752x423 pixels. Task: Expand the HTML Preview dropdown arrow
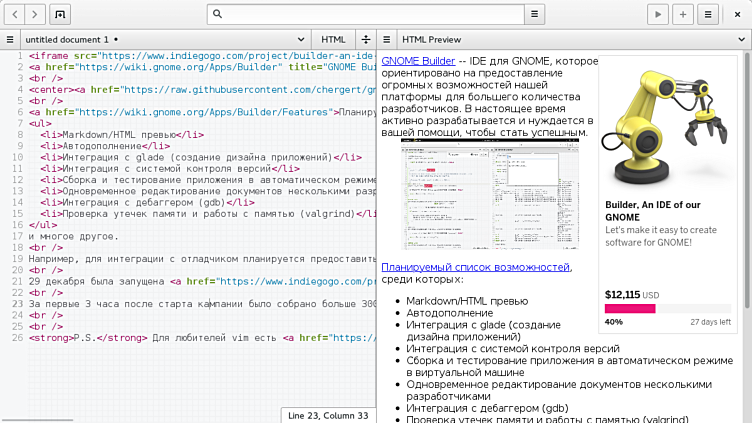[x=741, y=40]
